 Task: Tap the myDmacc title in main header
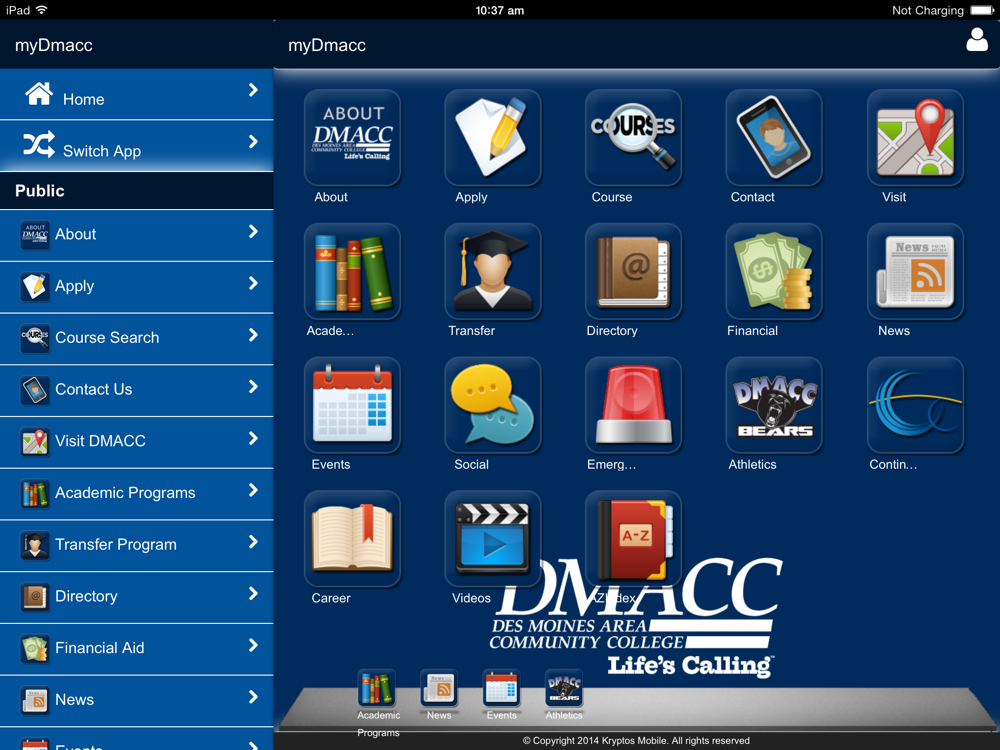(327, 45)
